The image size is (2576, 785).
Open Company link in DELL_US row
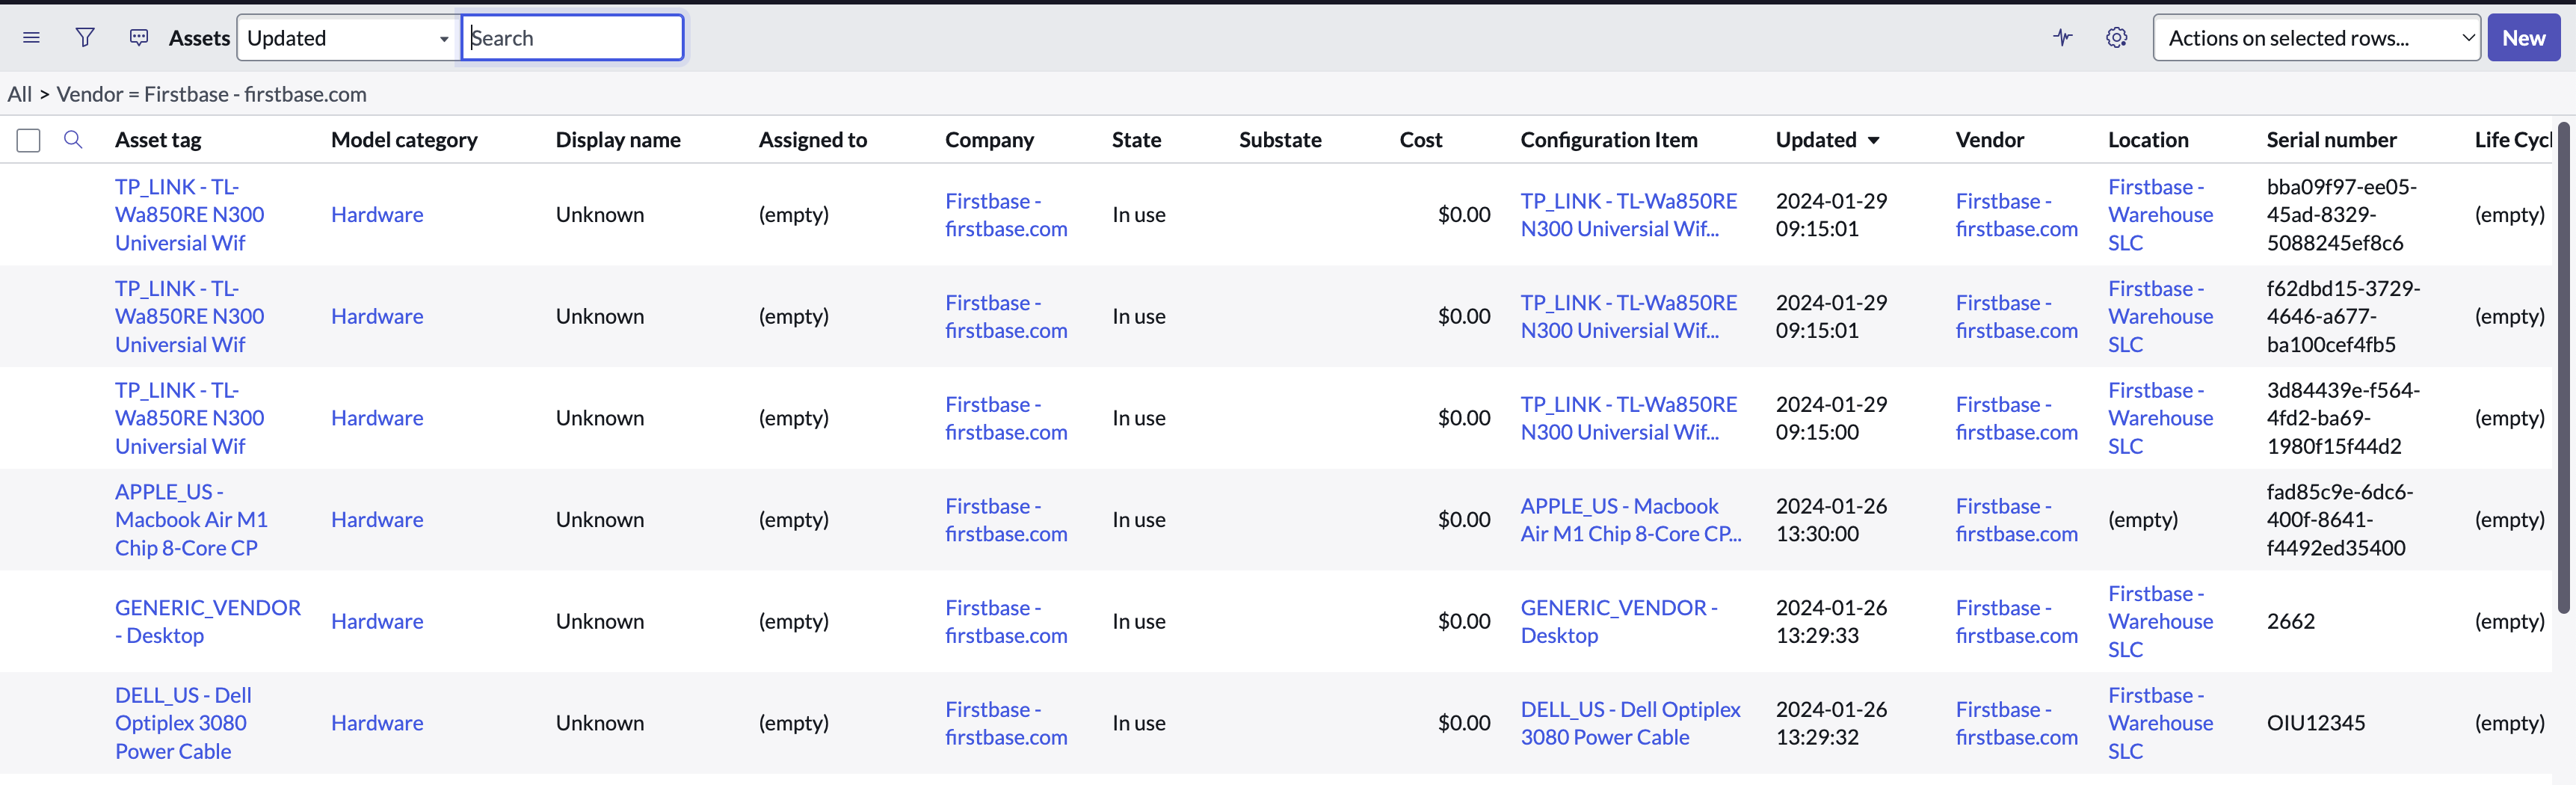click(1006, 723)
